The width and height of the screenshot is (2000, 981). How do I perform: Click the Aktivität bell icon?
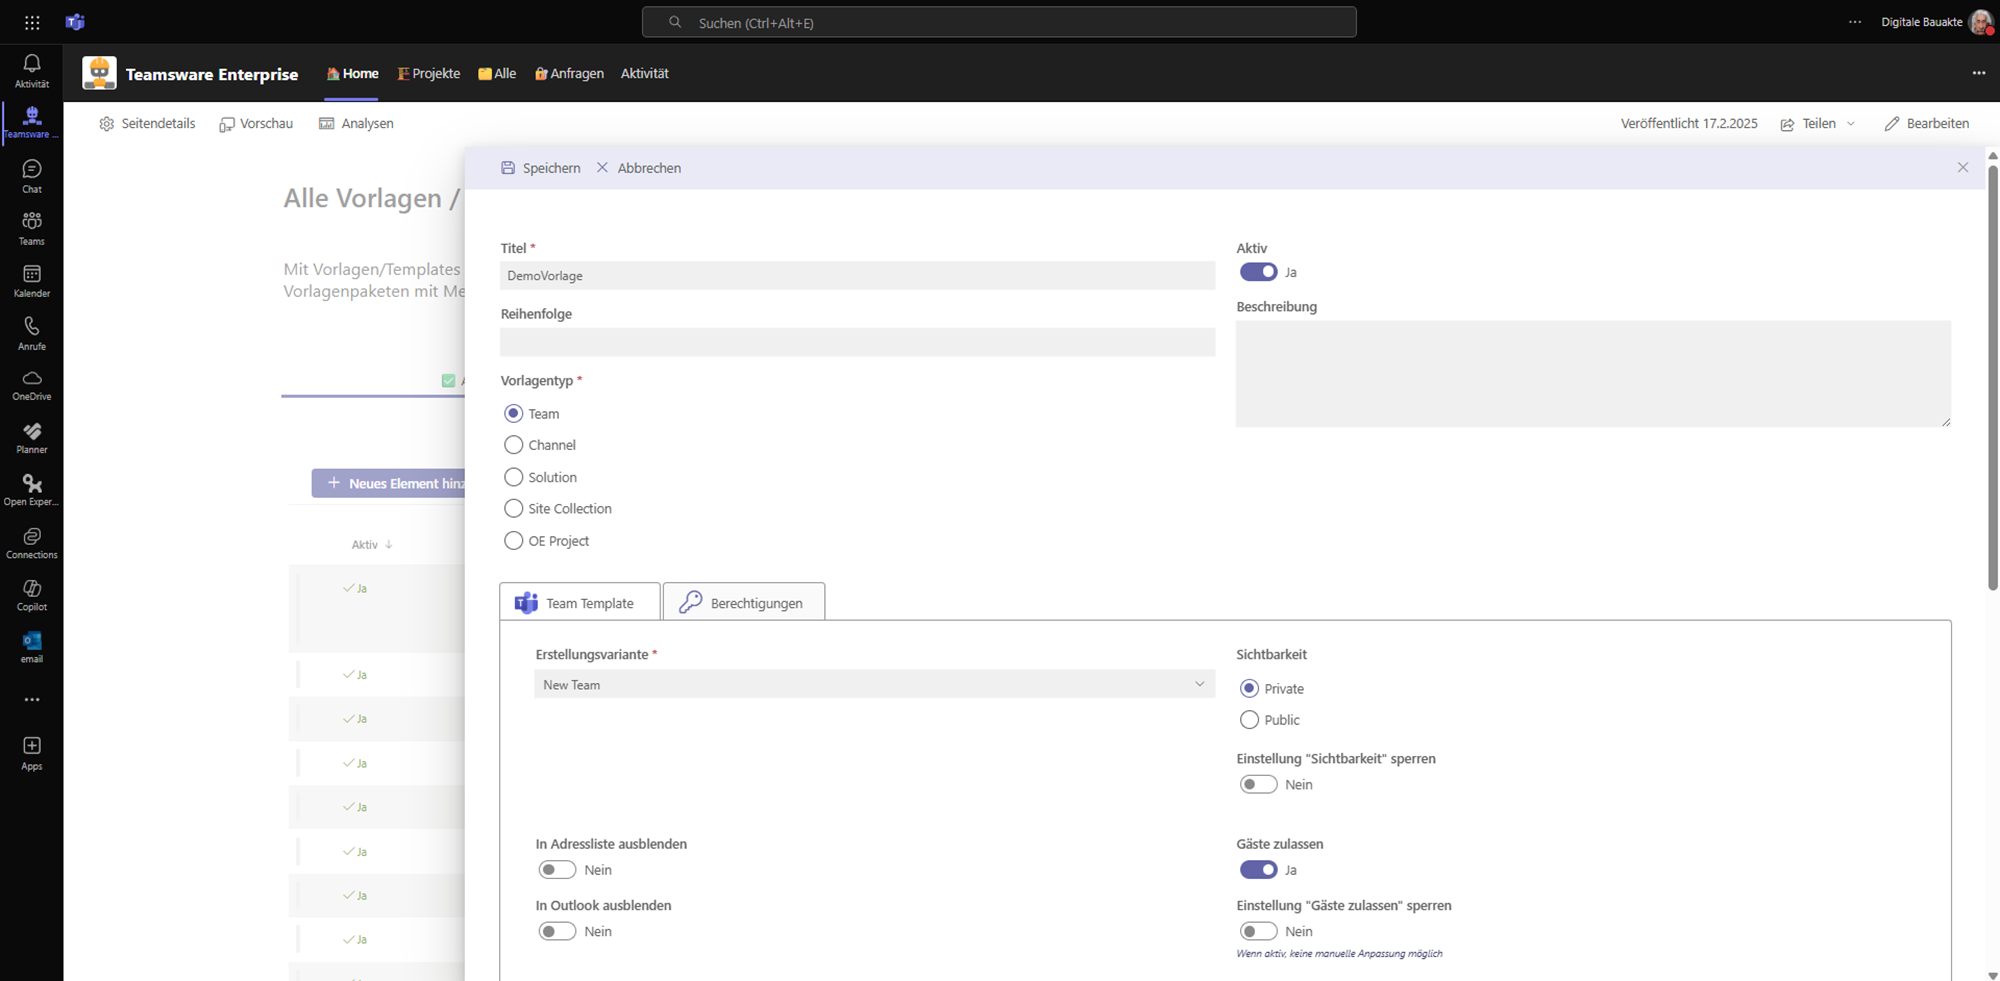[32, 70]
